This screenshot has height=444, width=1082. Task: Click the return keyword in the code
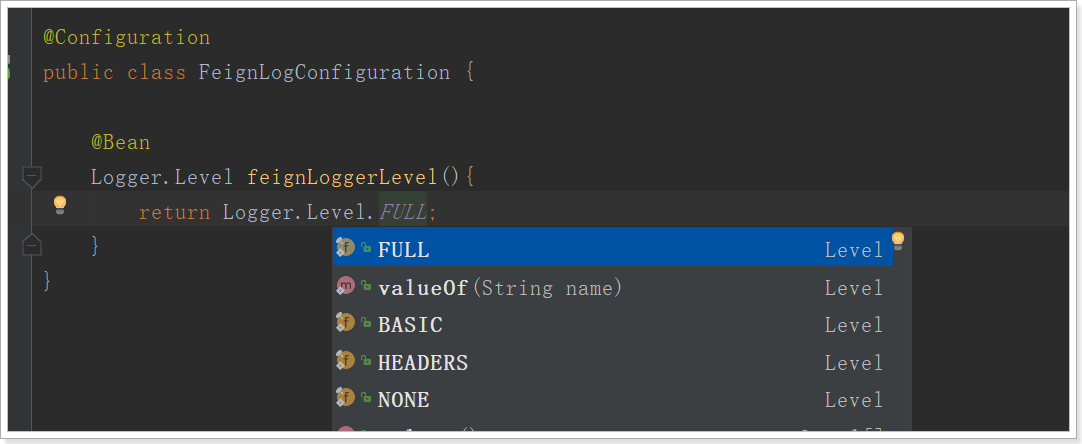pos(174,212)
